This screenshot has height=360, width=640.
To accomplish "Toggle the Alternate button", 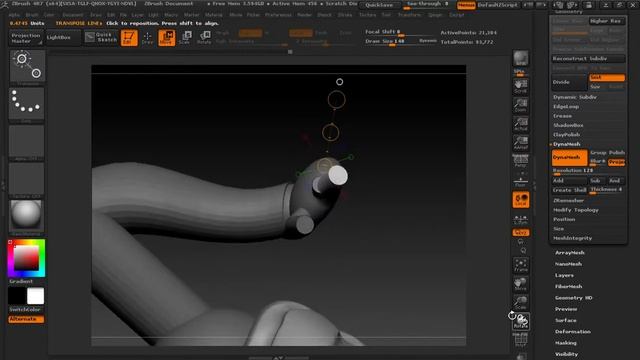I will pos(26,319).
